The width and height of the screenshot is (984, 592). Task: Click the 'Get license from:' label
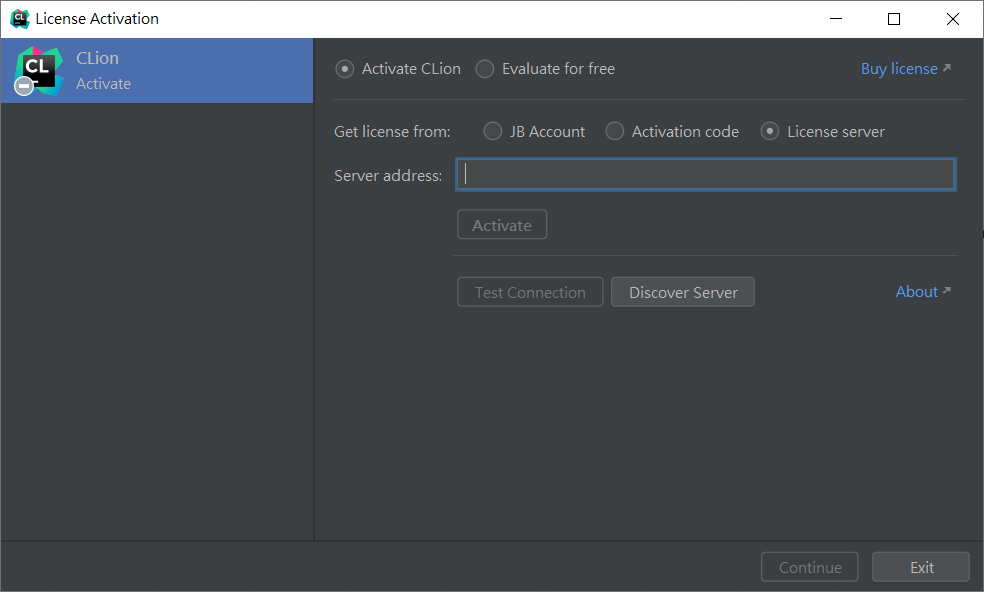[392, 132]
